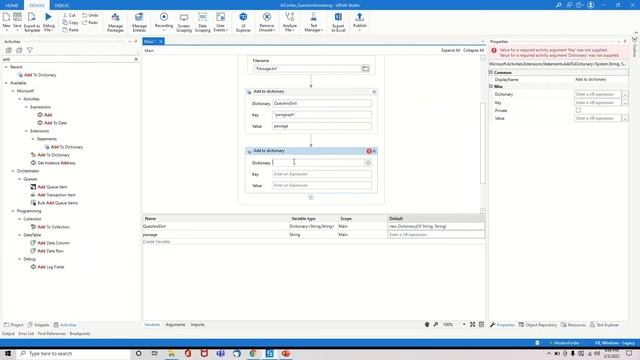
Task: Open UI Explorer
Action: click(243, 22)
